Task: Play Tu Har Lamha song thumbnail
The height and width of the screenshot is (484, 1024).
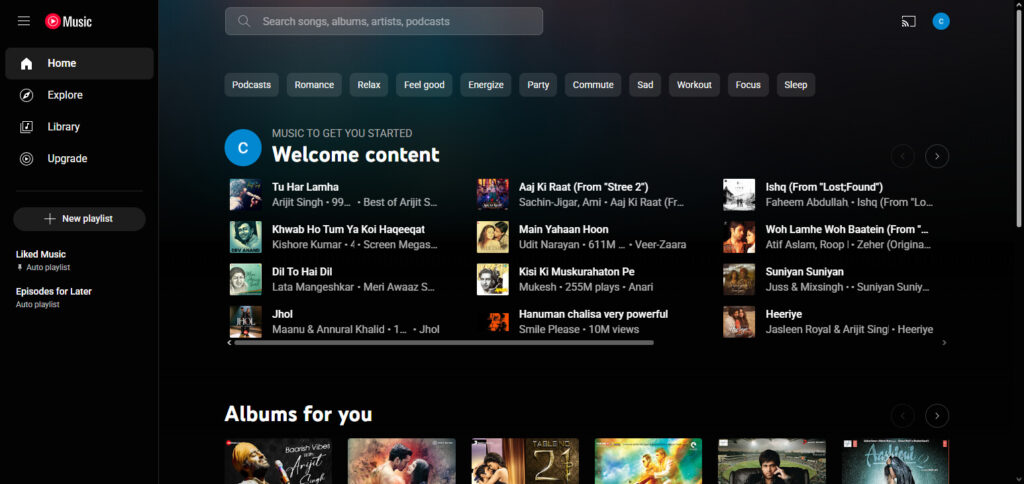Action: click(x=246, y=195)
